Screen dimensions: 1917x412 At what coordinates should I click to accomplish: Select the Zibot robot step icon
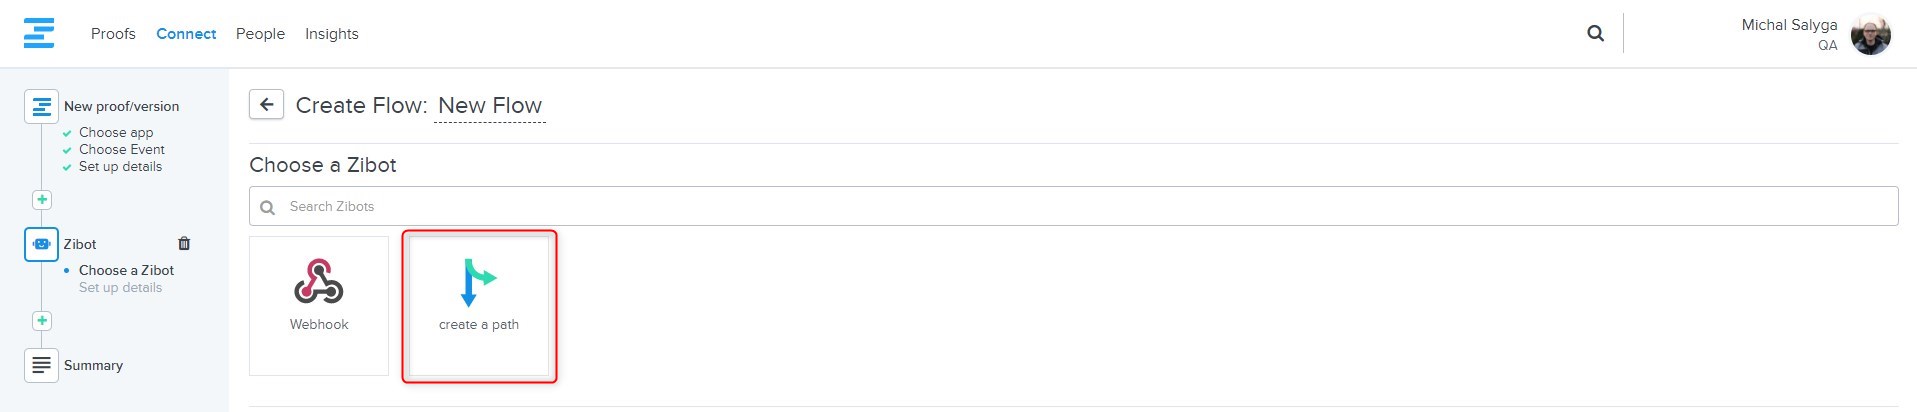click(x=41, y=244)
